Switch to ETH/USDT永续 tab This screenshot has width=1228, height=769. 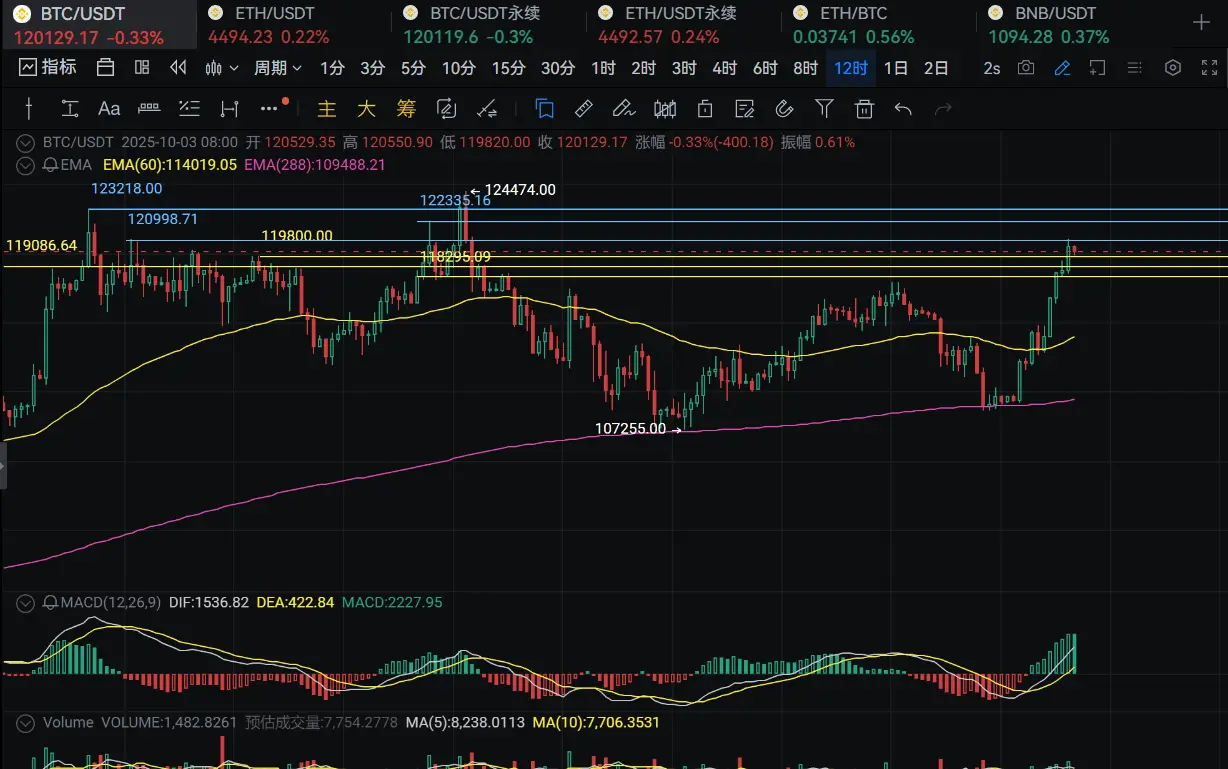[683, 25]
